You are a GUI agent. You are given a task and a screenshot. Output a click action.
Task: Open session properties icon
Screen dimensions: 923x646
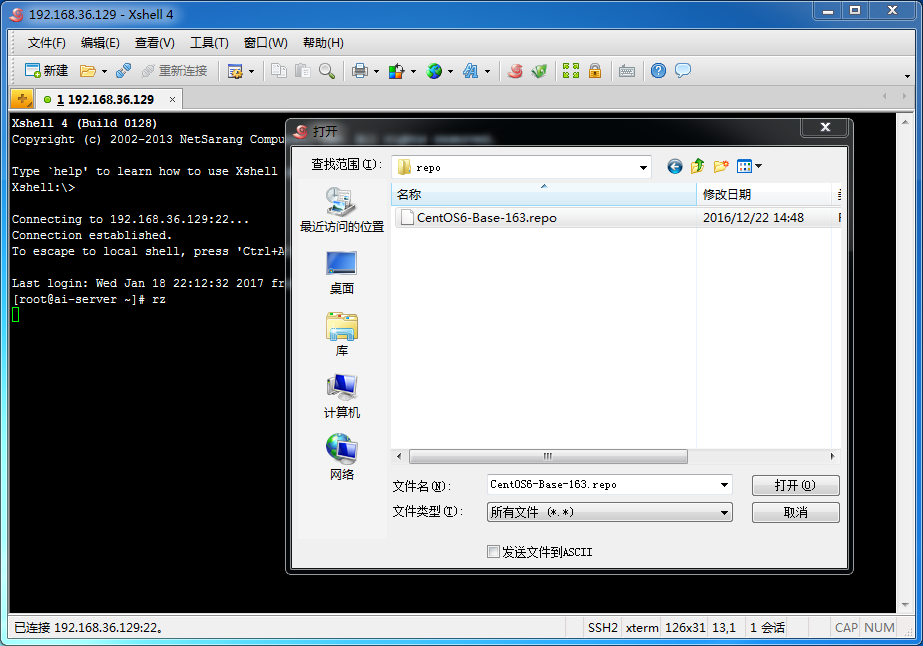235,71
